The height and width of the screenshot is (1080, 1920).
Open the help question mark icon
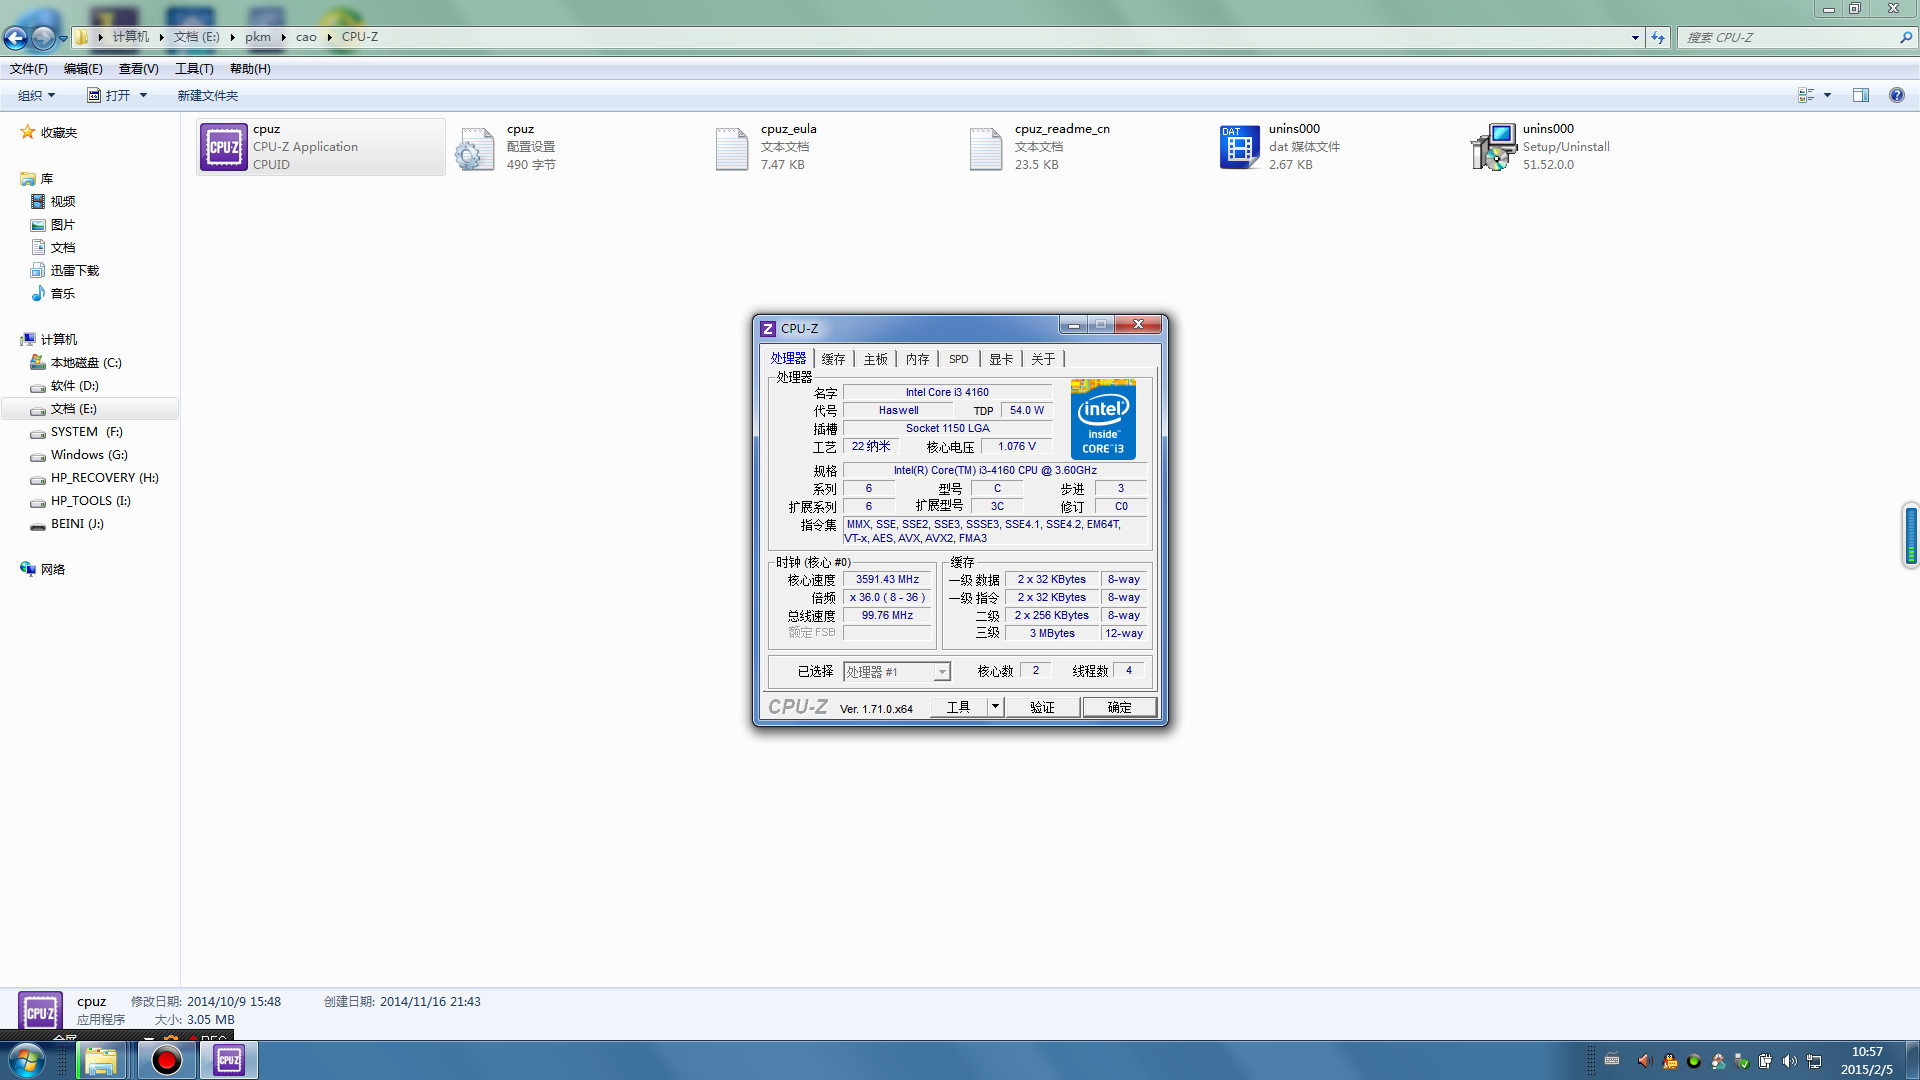point(1896,95)
